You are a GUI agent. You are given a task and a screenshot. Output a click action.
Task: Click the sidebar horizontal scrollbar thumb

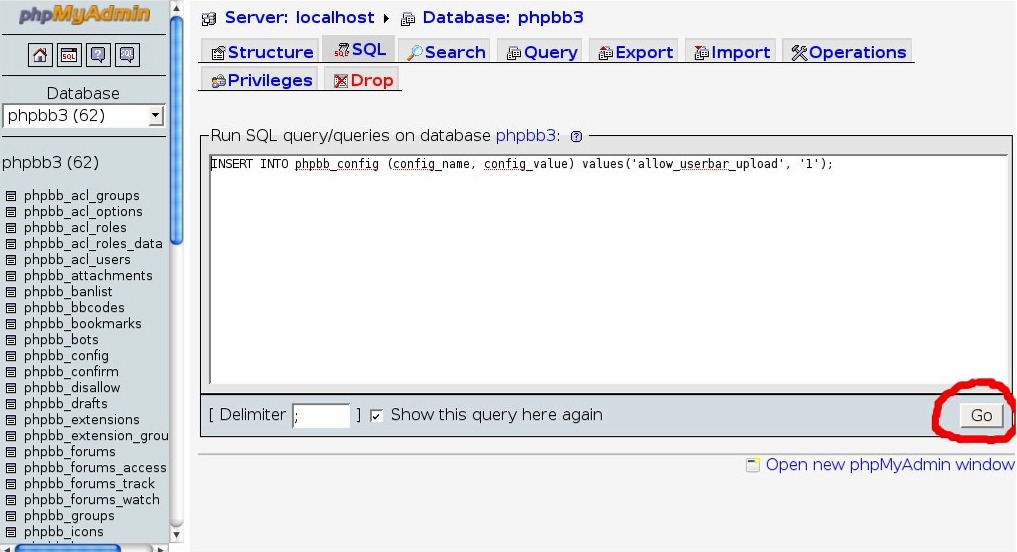68,548
